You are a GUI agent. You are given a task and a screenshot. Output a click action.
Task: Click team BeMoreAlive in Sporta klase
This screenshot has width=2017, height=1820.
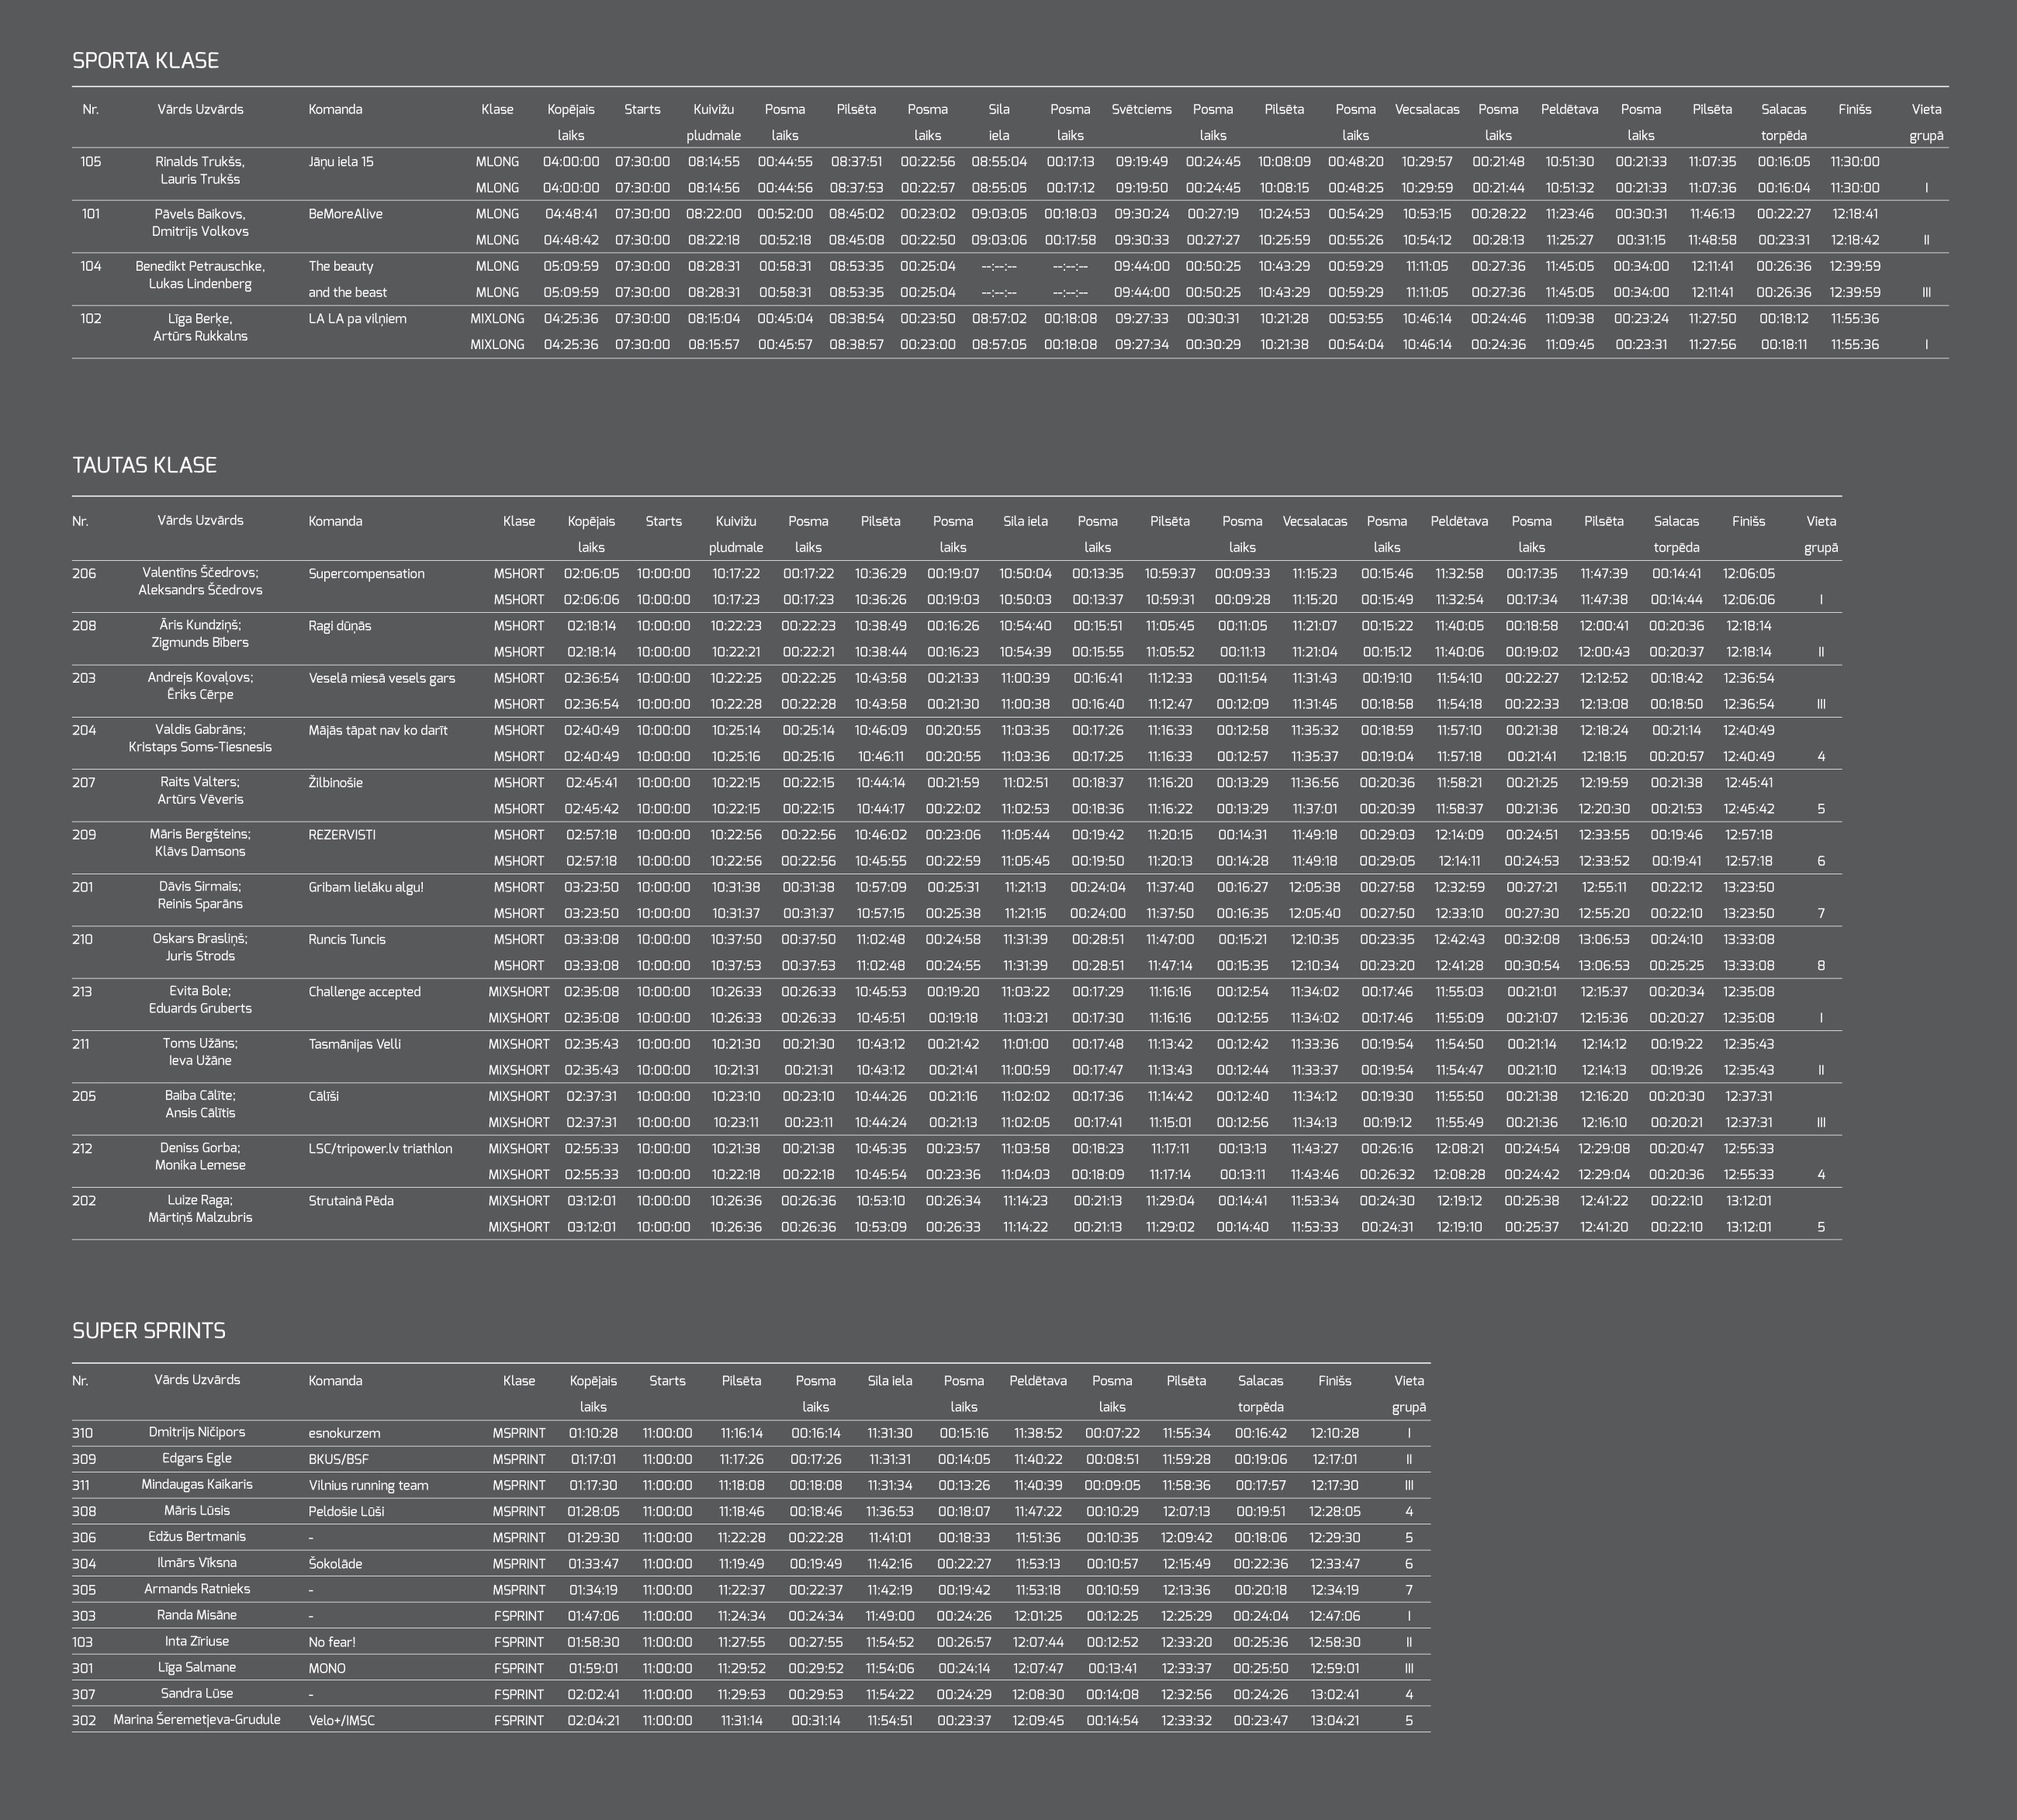tap(345, 214)
